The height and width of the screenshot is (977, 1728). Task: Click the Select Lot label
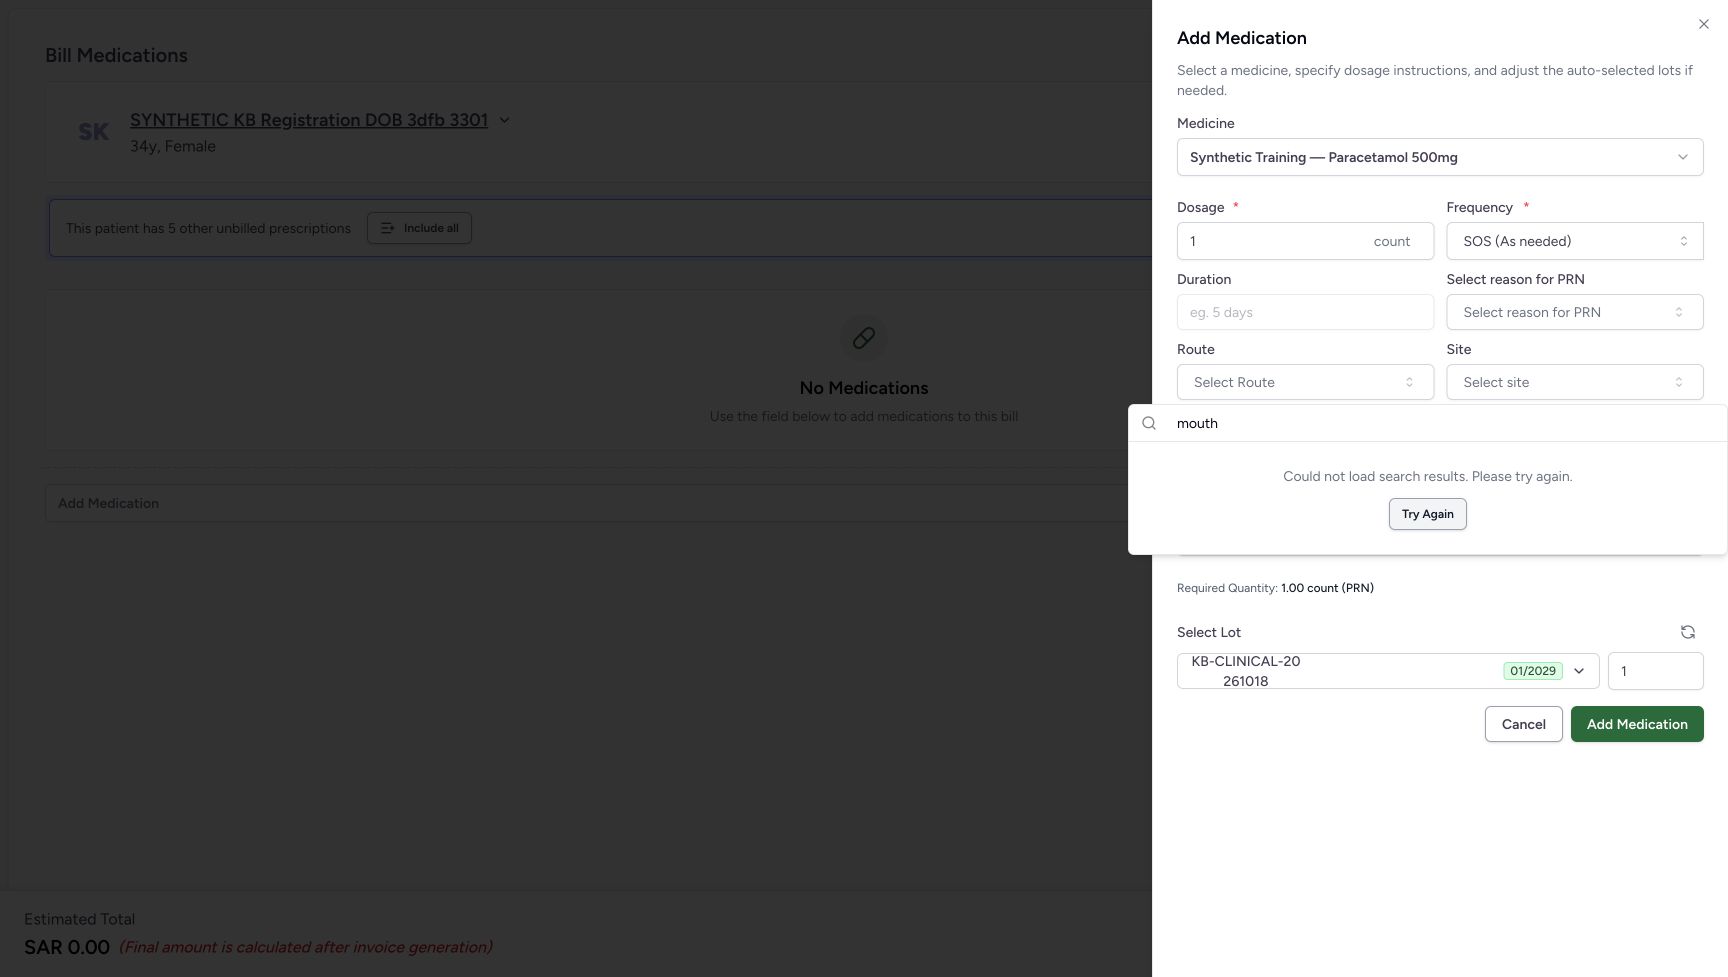point(1209,632)
